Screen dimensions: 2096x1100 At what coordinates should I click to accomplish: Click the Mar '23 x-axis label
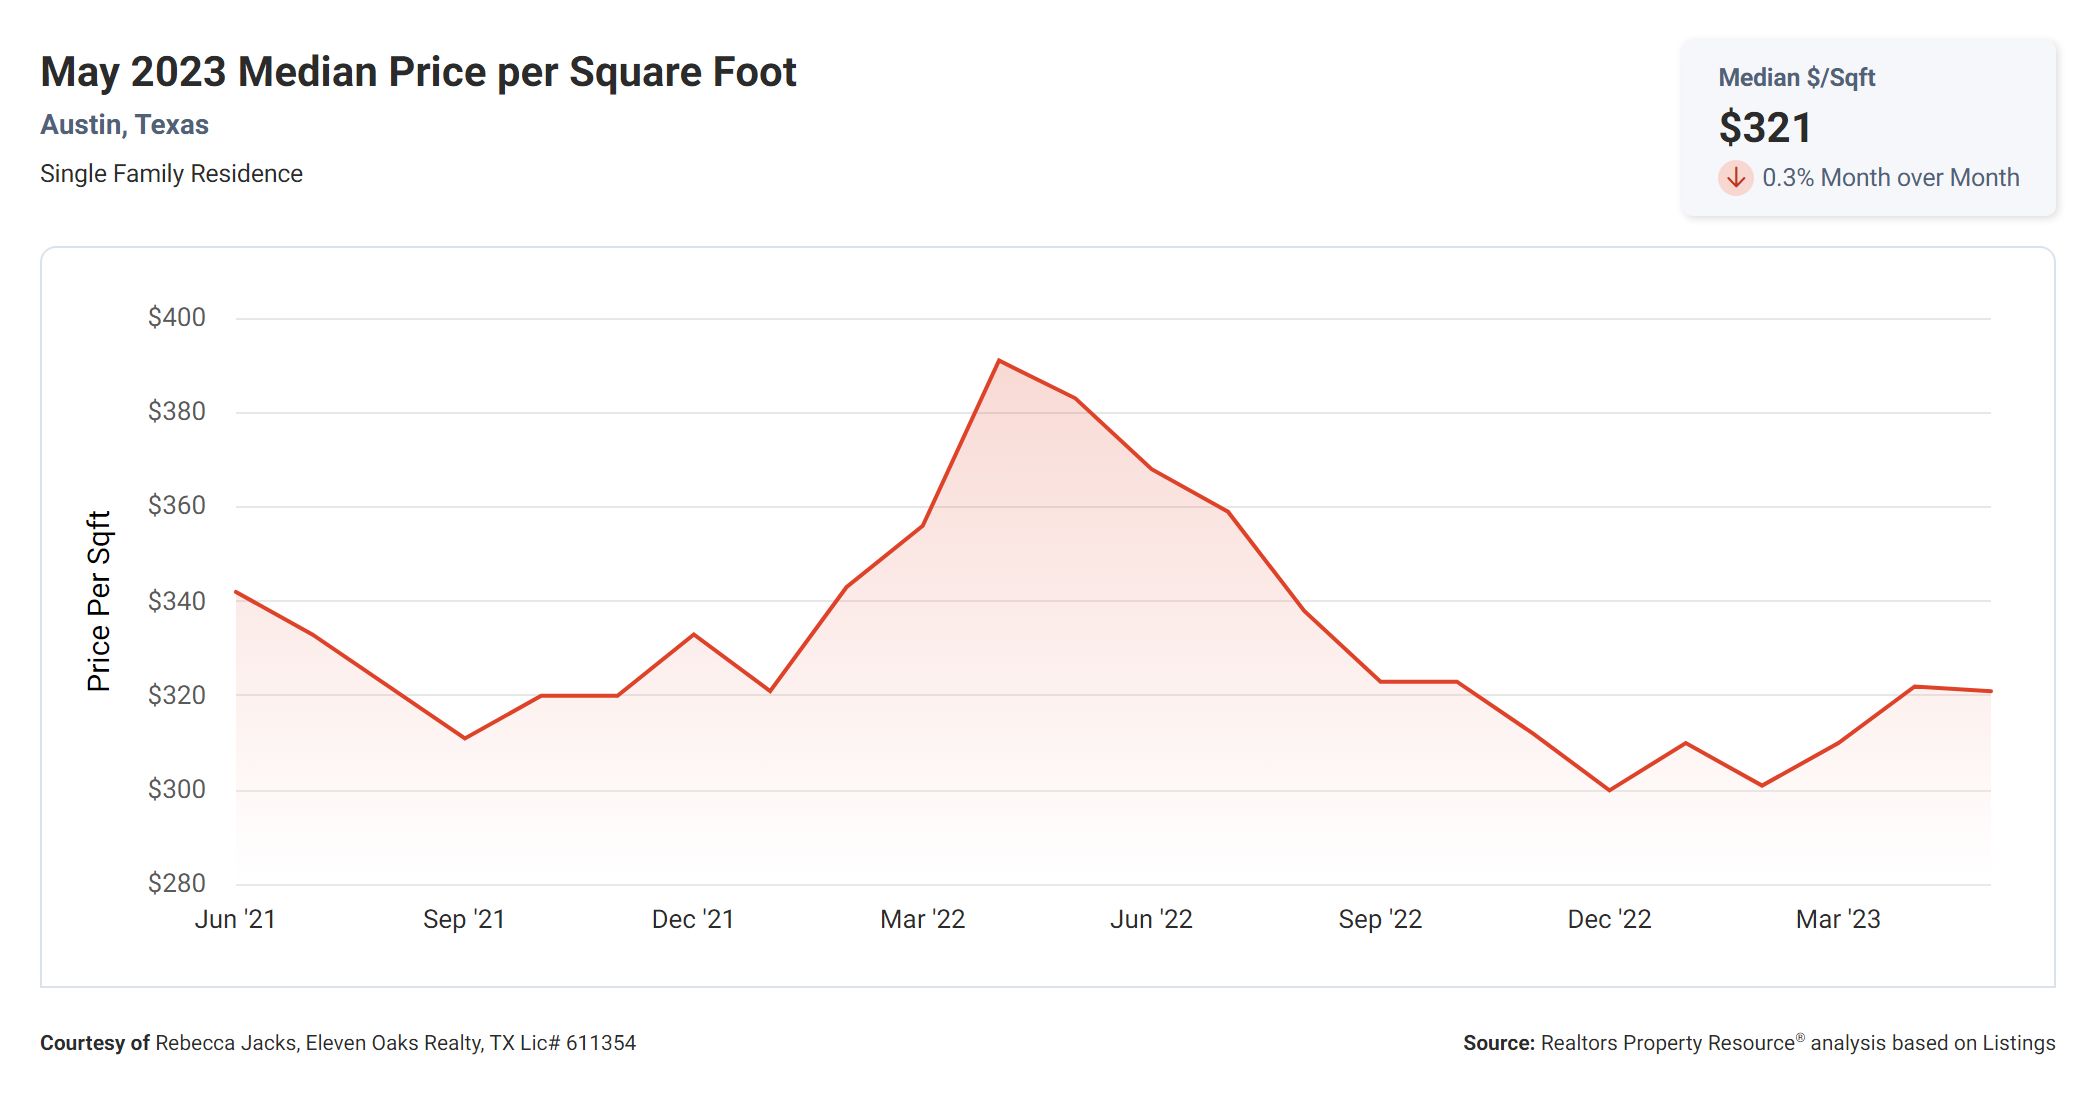coord(1838,919)
